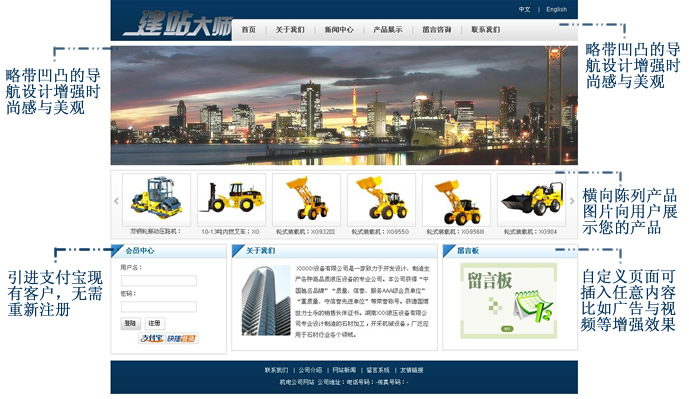Click the 注册 button
689x399 pixels.
click(155, 323)
